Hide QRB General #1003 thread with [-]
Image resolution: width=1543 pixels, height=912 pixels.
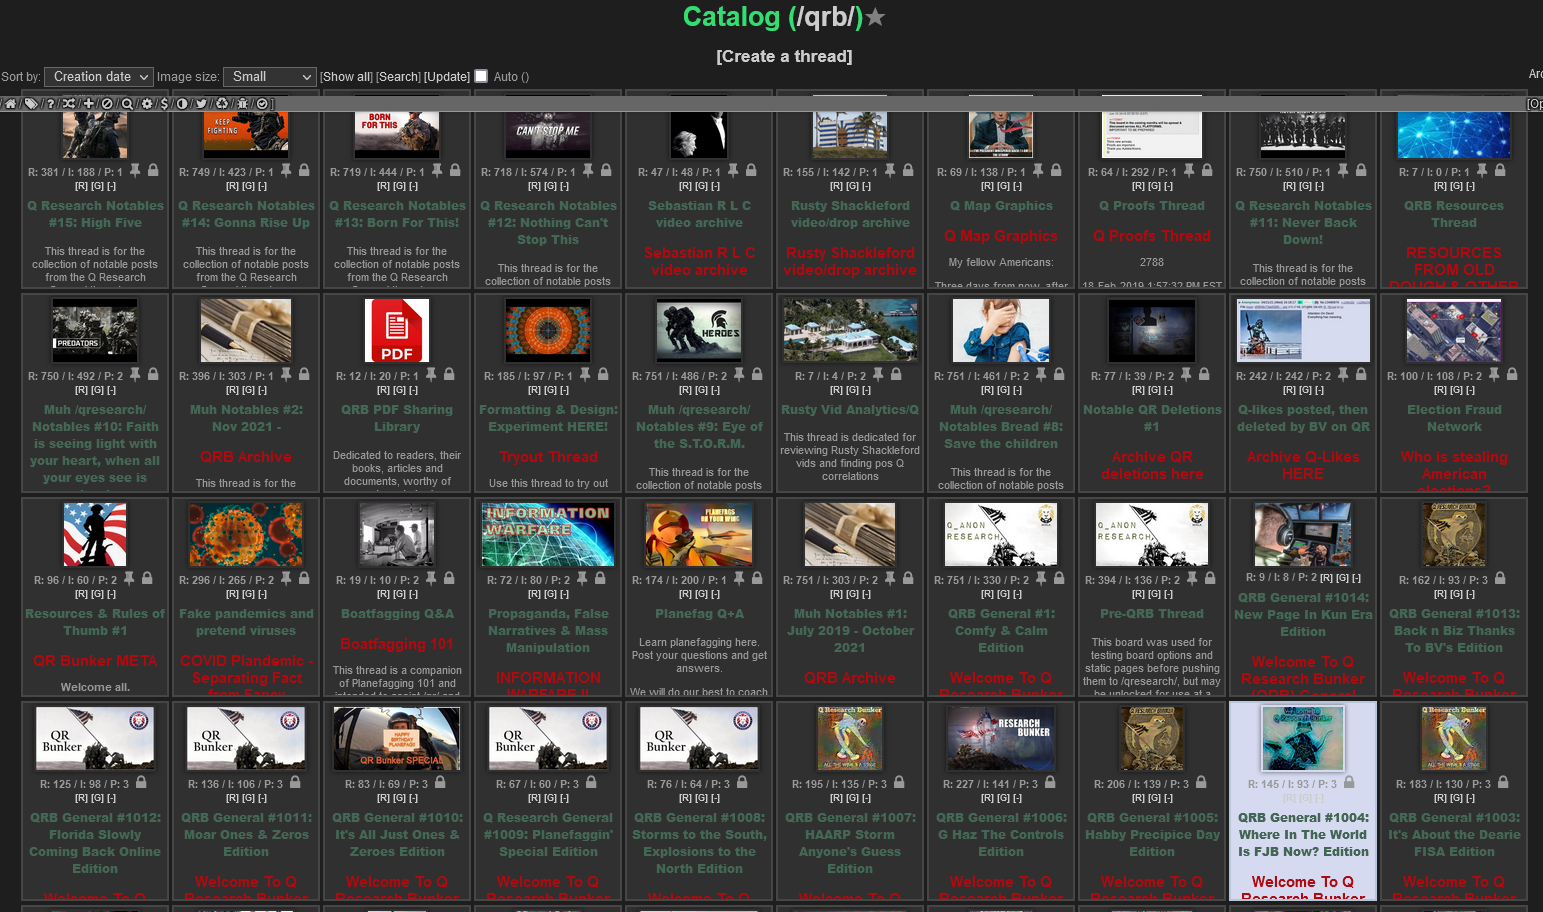pos(1470,798)
